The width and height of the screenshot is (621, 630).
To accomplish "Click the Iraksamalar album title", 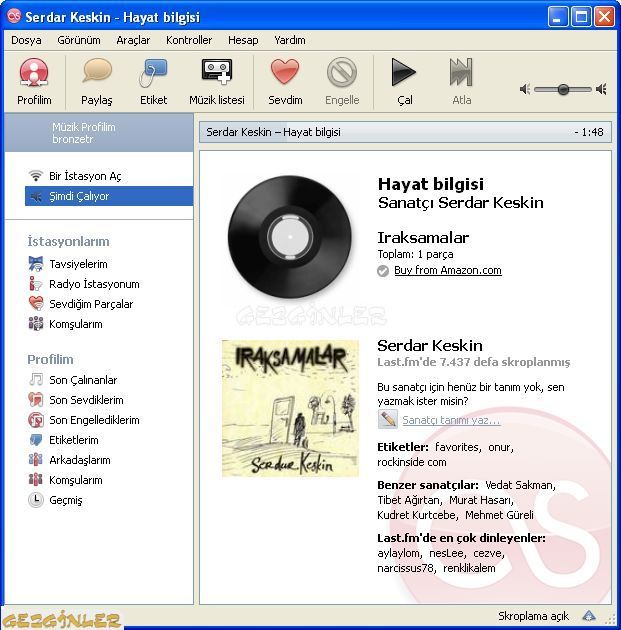I will (x=423, y=238).
